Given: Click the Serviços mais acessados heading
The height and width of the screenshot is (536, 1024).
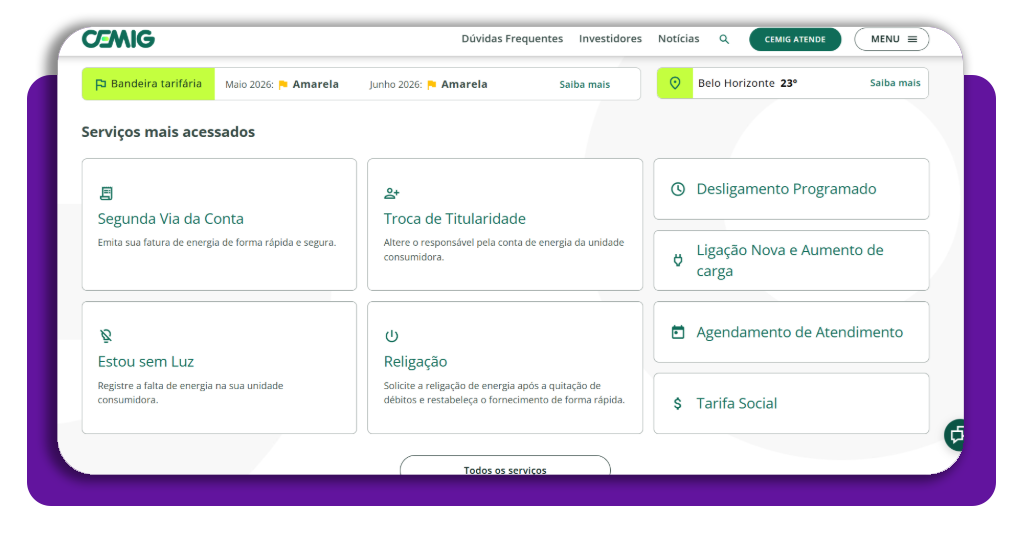Looking at the screenshot, I should [168, 132].
